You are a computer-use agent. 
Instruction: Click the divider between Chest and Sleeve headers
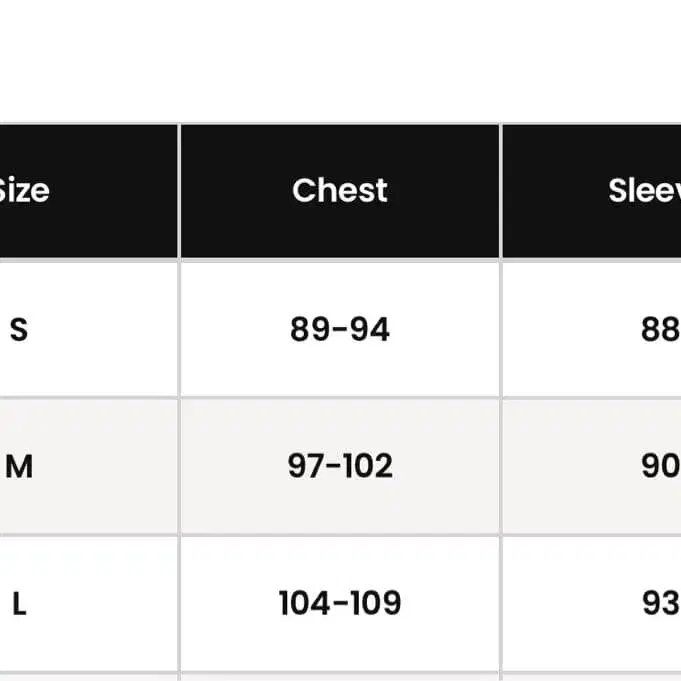[x=500, y=190]
